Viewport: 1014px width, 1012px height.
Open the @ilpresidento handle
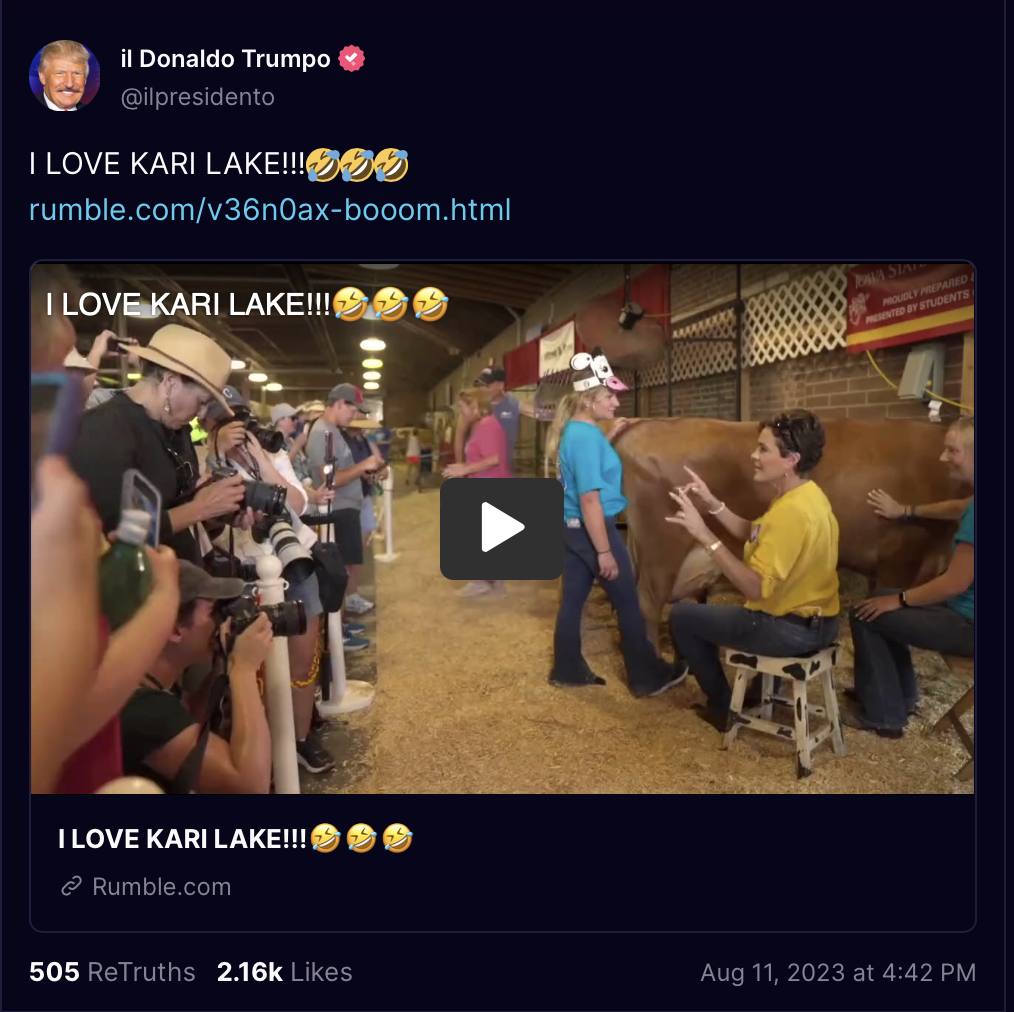pyautogui.click(x=198, y=97)
